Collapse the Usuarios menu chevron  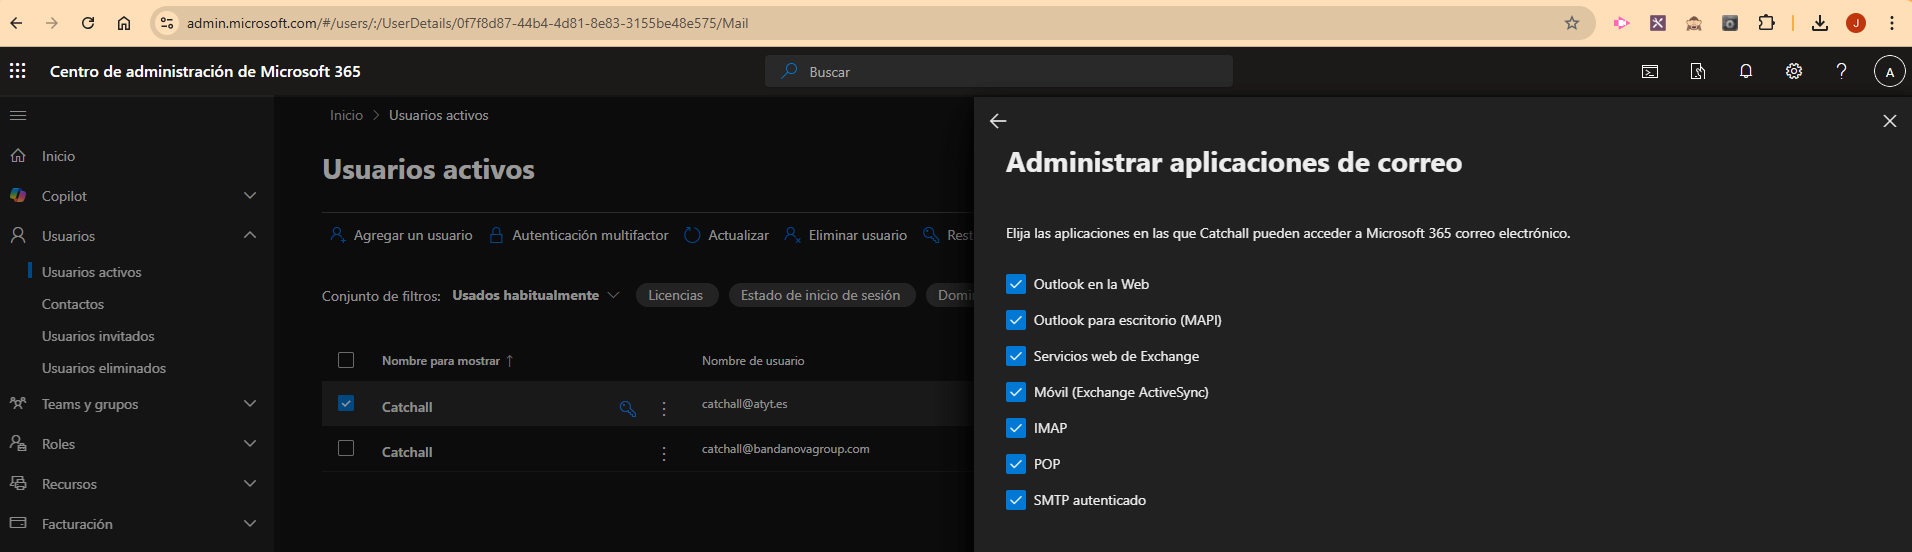[x=250, y=236]
